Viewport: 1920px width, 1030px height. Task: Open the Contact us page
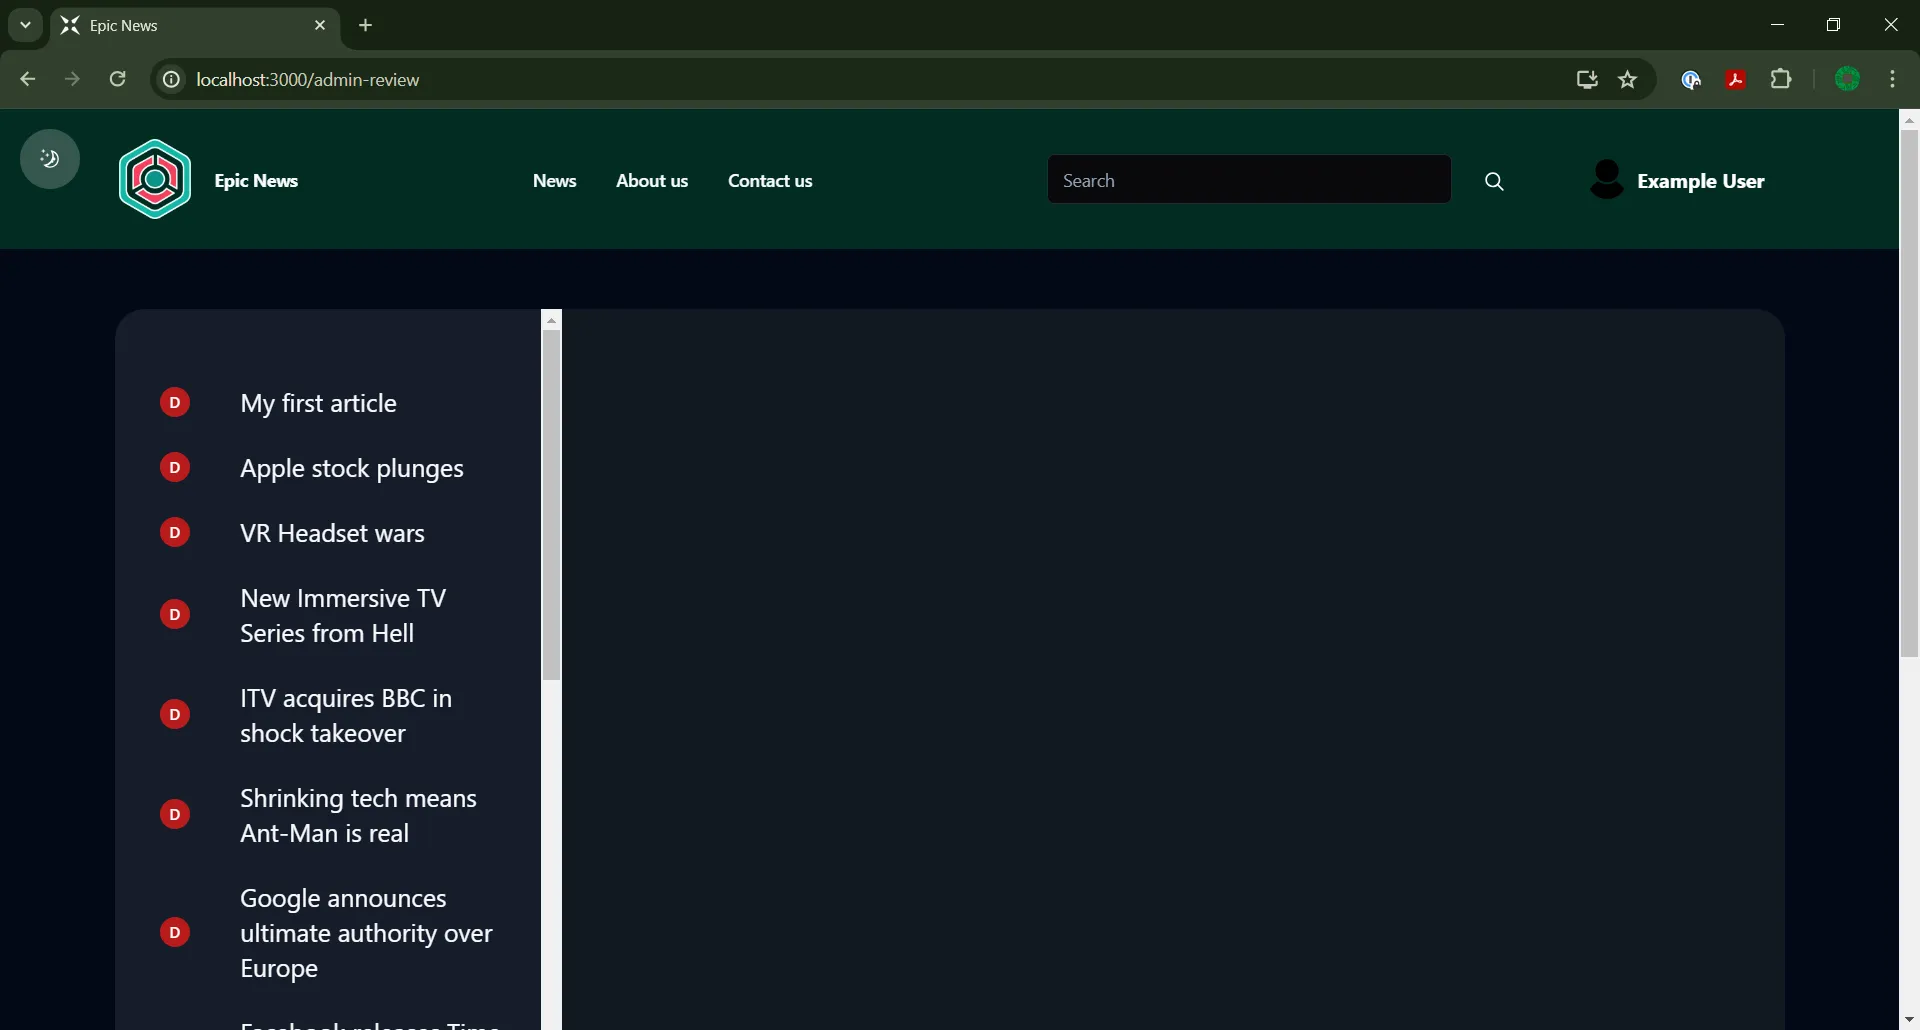770,181
